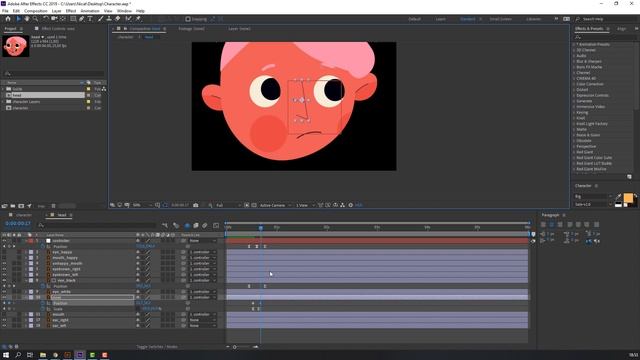640x360 pixels.
Task: Toggle visibility of the mouth_happy layer
Action: (x=4, y=258)
